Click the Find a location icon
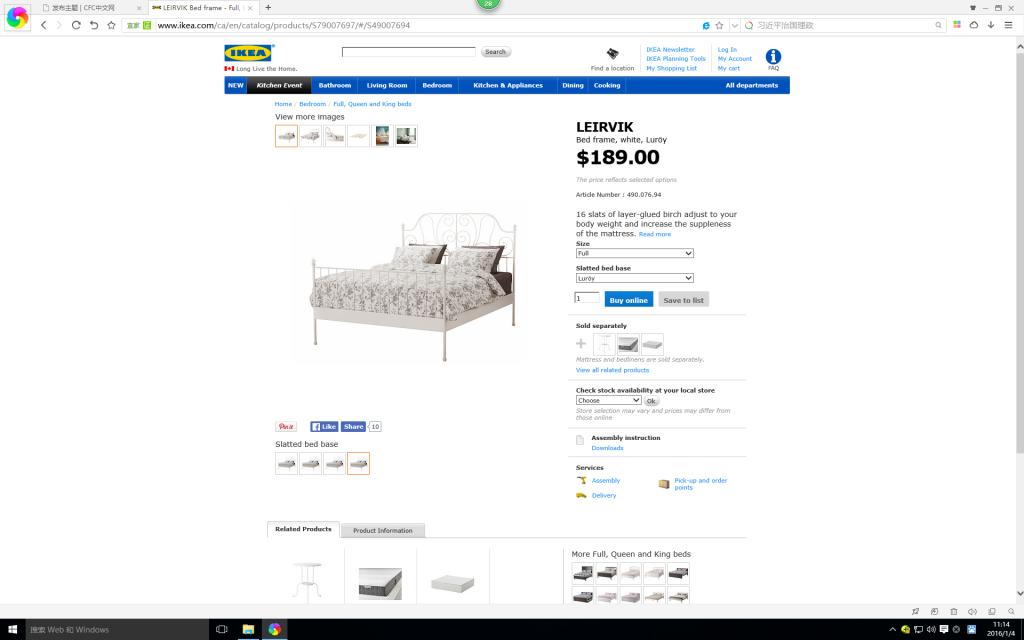The height and width of the screenshot is (640, 1024). (x=613, y=54)
